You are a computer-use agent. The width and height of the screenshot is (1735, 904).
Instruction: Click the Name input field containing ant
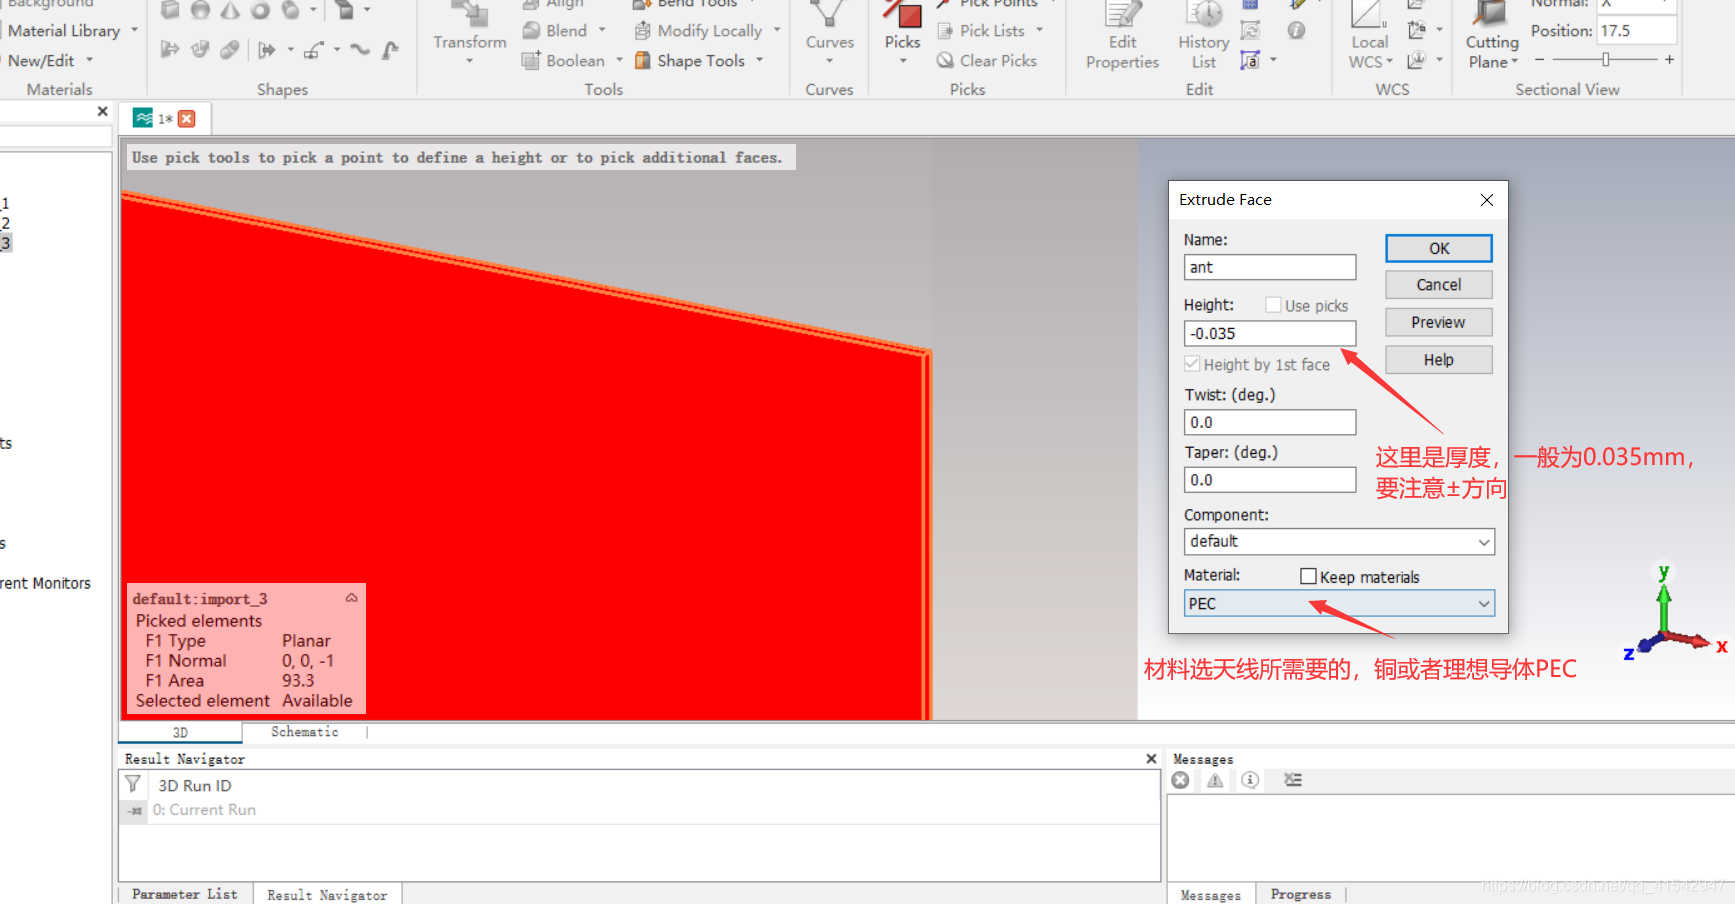coord(1270,267)
